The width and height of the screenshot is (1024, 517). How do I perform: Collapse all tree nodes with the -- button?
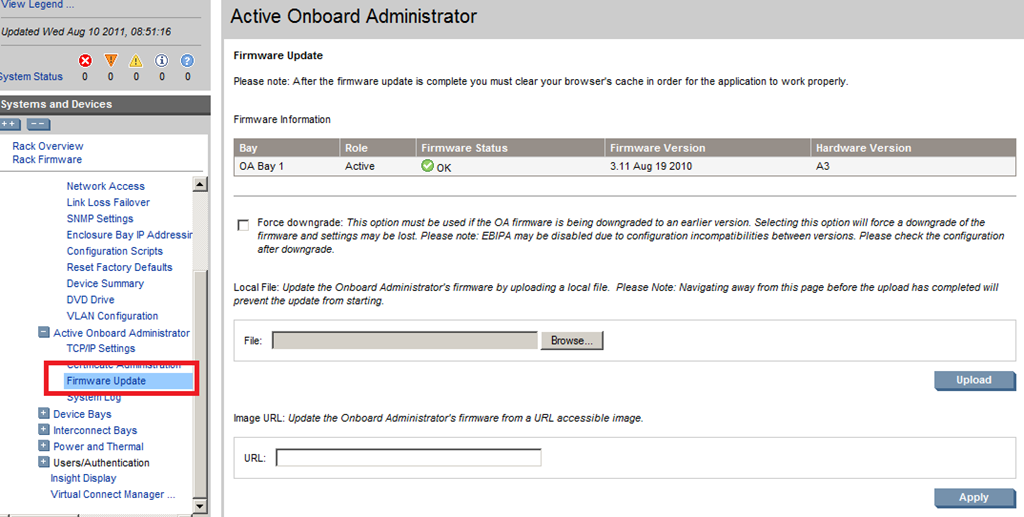tap(37, 124)
